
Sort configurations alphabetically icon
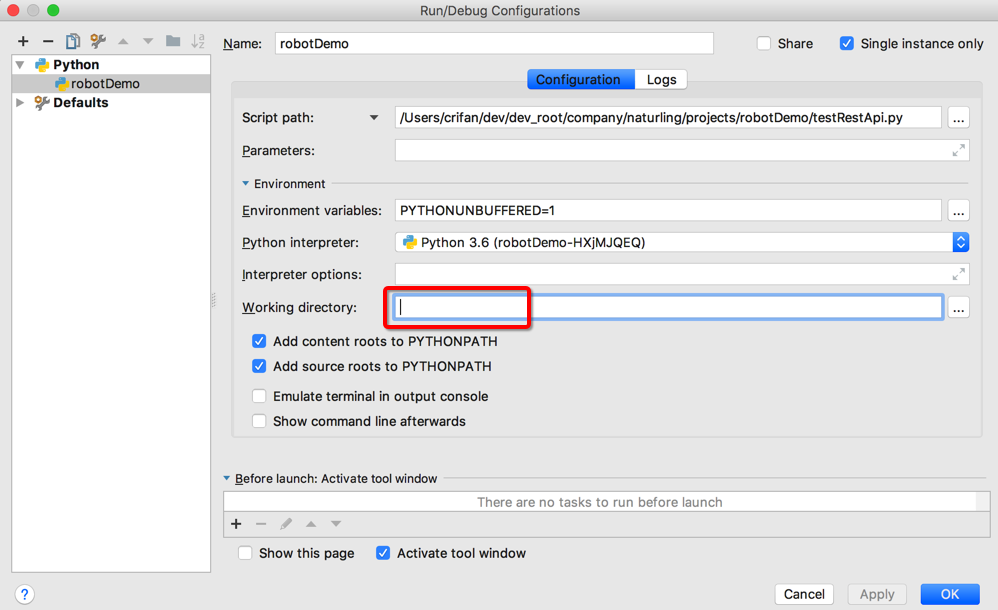198,41
